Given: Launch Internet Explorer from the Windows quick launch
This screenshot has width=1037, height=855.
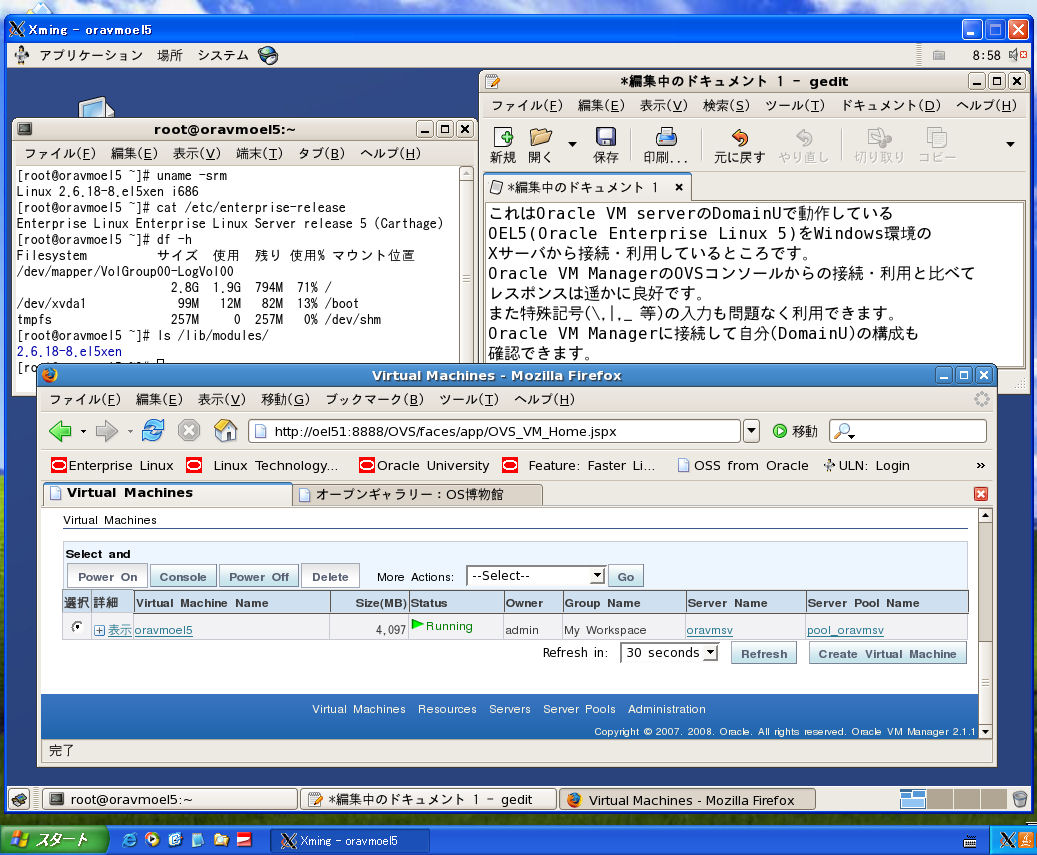Looking at the screenshot, I should (x=130, y=840).
